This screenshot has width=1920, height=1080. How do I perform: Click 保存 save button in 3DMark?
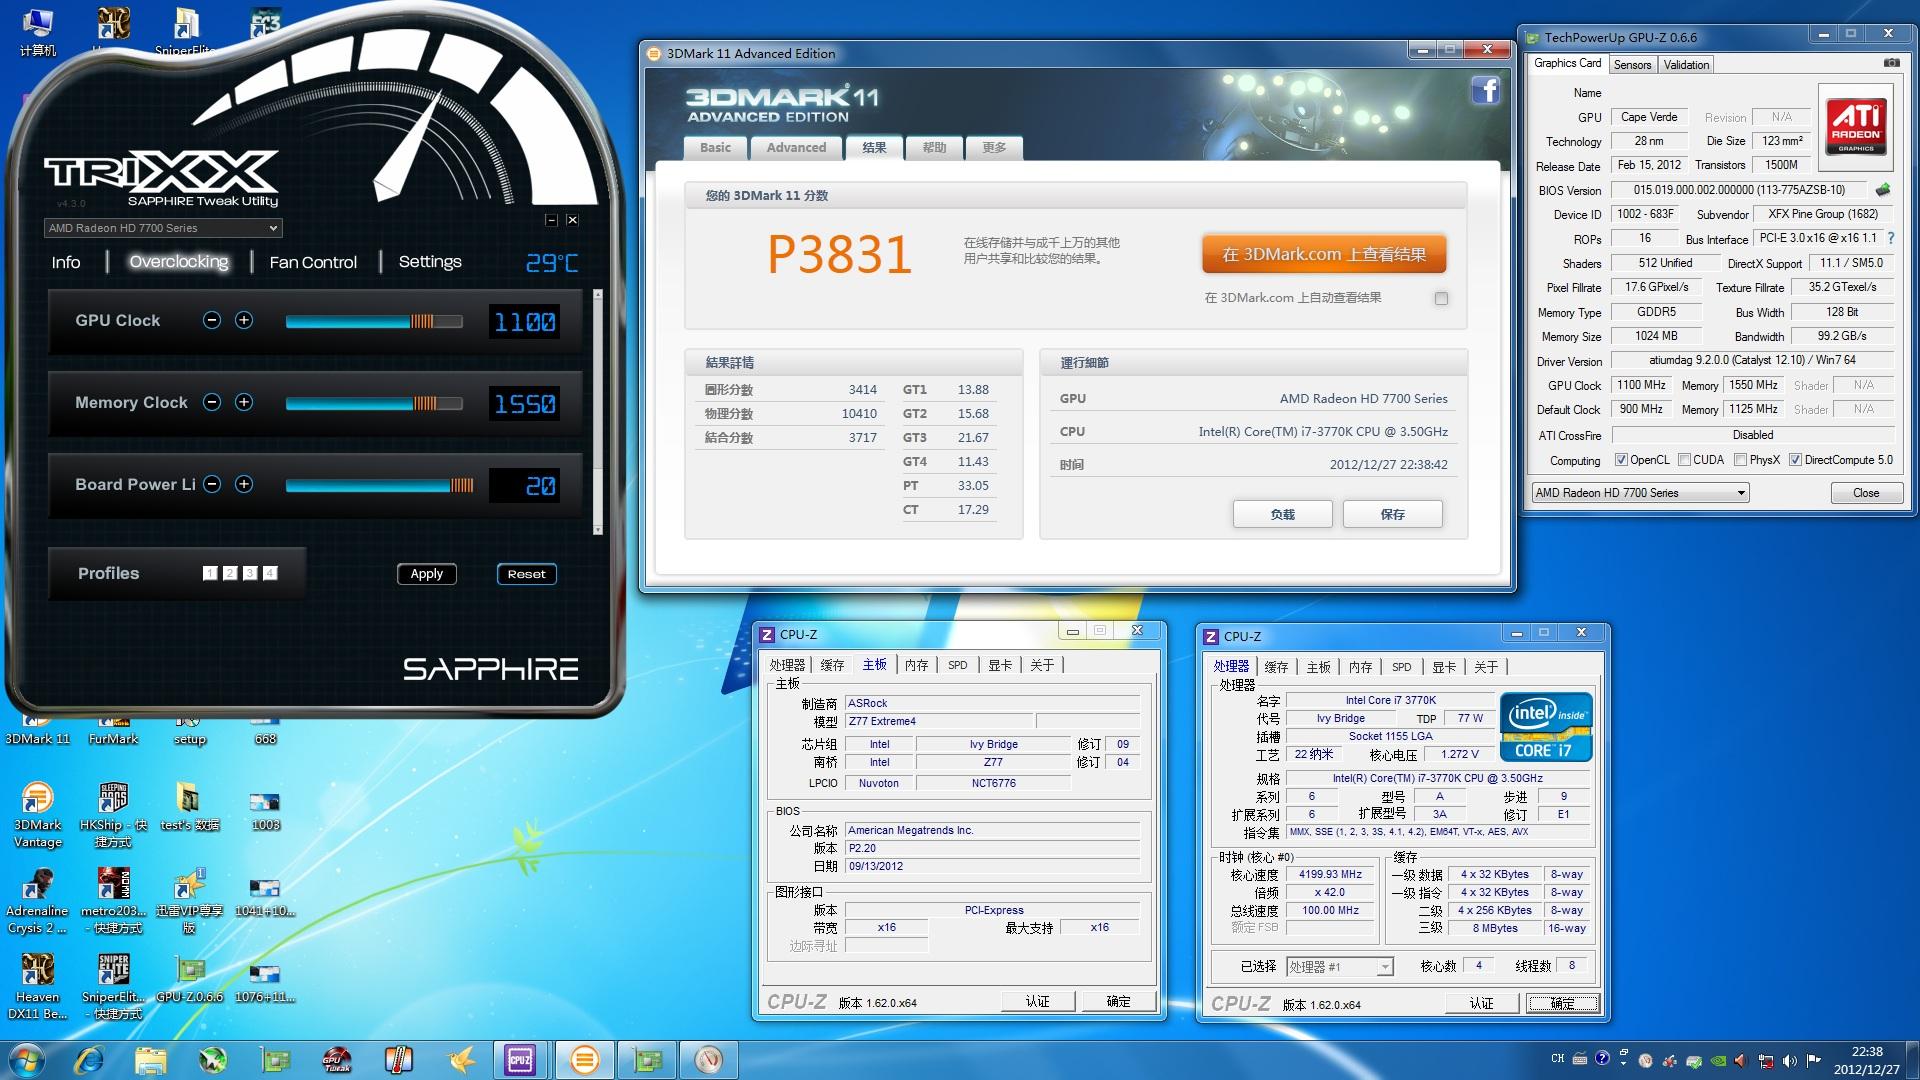click(x=1392, y=514)
